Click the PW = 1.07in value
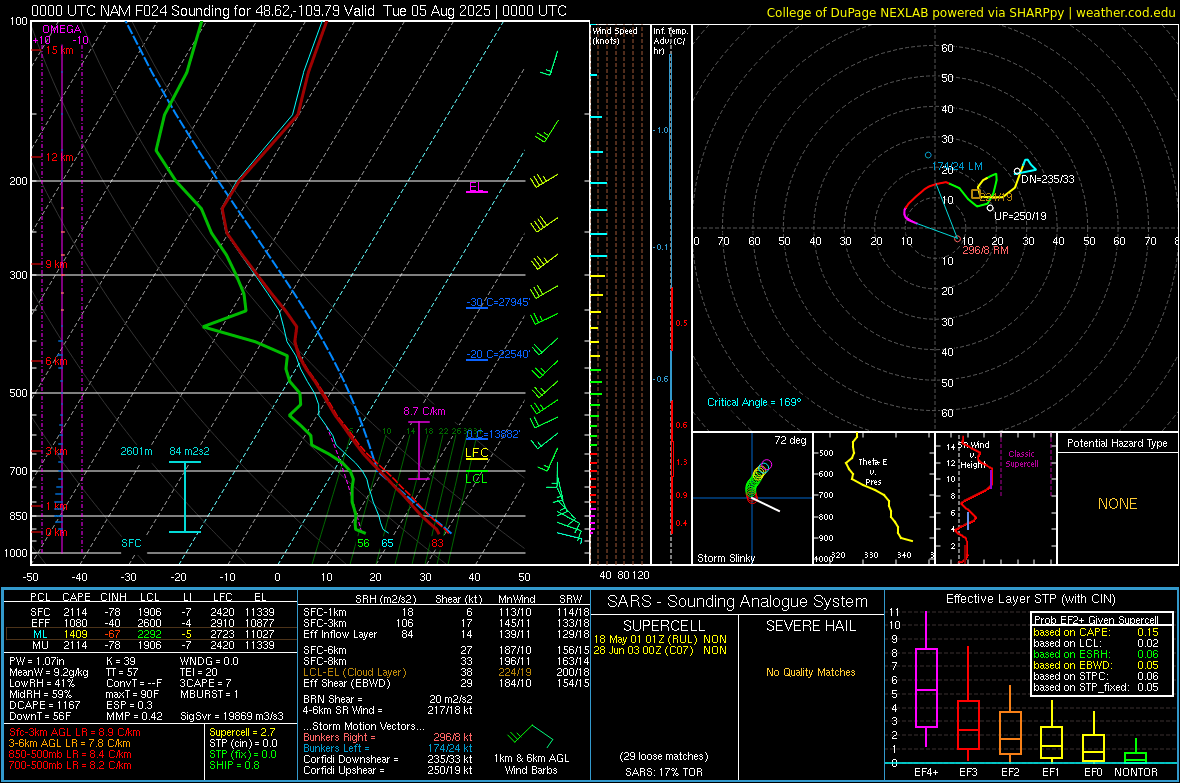 point(40,661)
